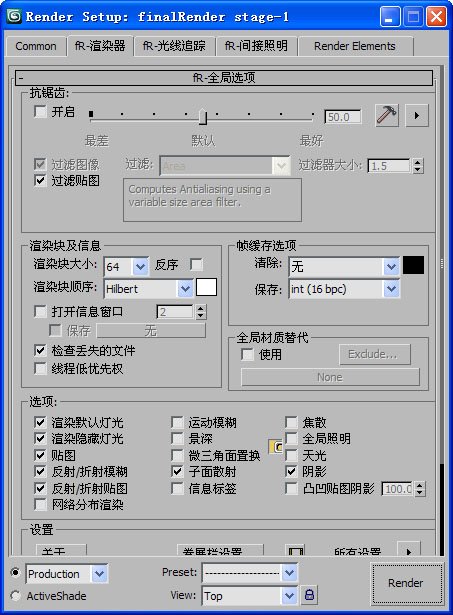Screen dimensions: 453x615
Task: Click the 3ds Max app icon in title bar
Action: (14, 16)
